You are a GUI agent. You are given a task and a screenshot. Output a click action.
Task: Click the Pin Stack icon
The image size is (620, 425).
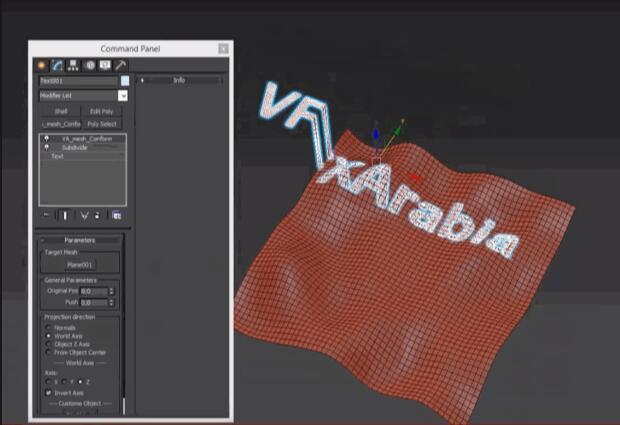coord(46,215)
